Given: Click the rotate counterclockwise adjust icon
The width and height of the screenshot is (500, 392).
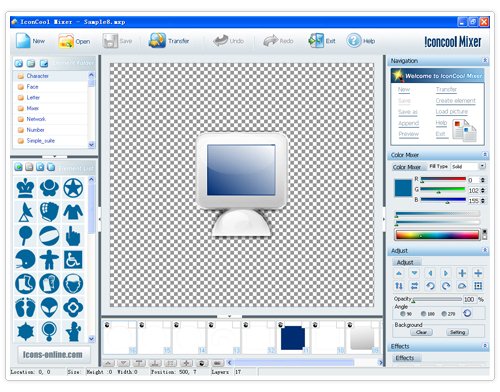Looking at the screenshot, I should coord(430,286).
